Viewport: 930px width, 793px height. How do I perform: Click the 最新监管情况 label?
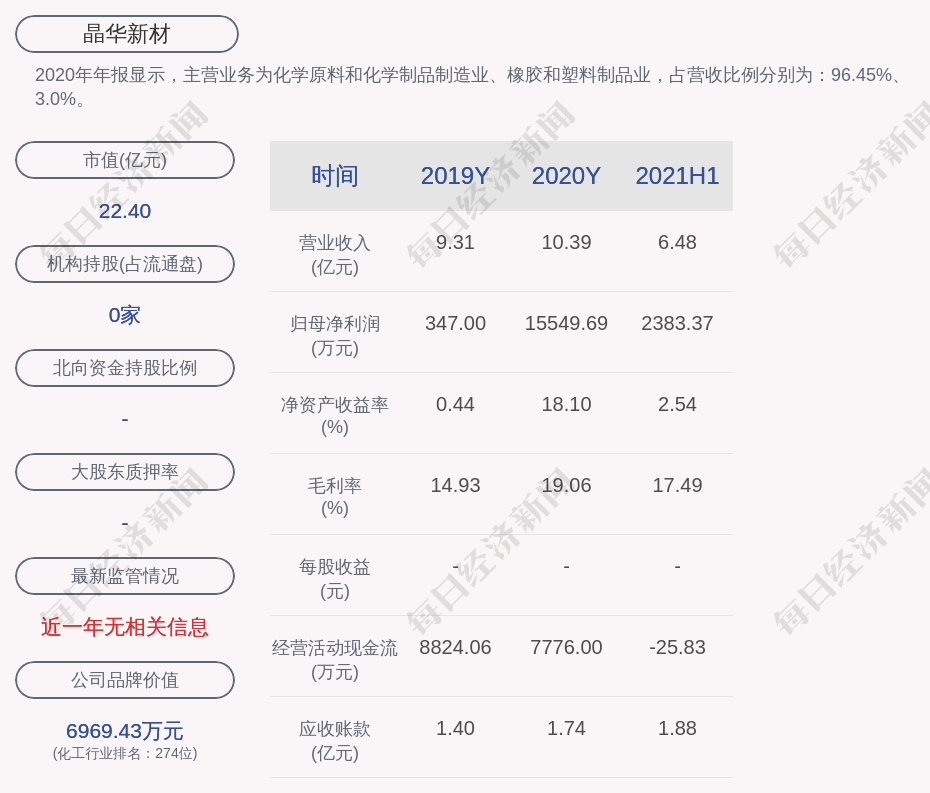coord(125,576)
